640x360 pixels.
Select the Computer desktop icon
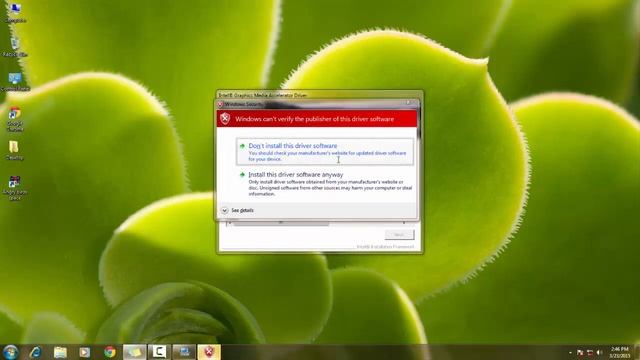point(15,13)
